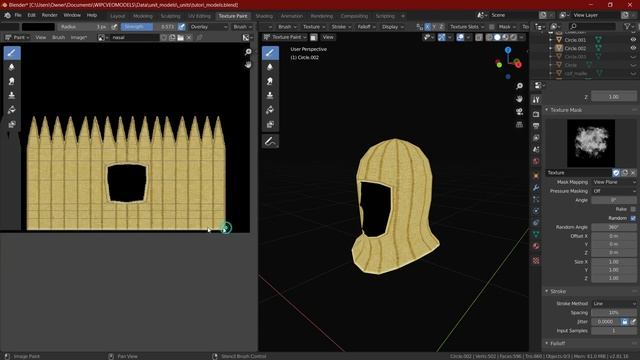The width and height of the screenshot is (640, 360).
Task: Select the Smear tool in 3D viewport
Action: click(270, 82)
